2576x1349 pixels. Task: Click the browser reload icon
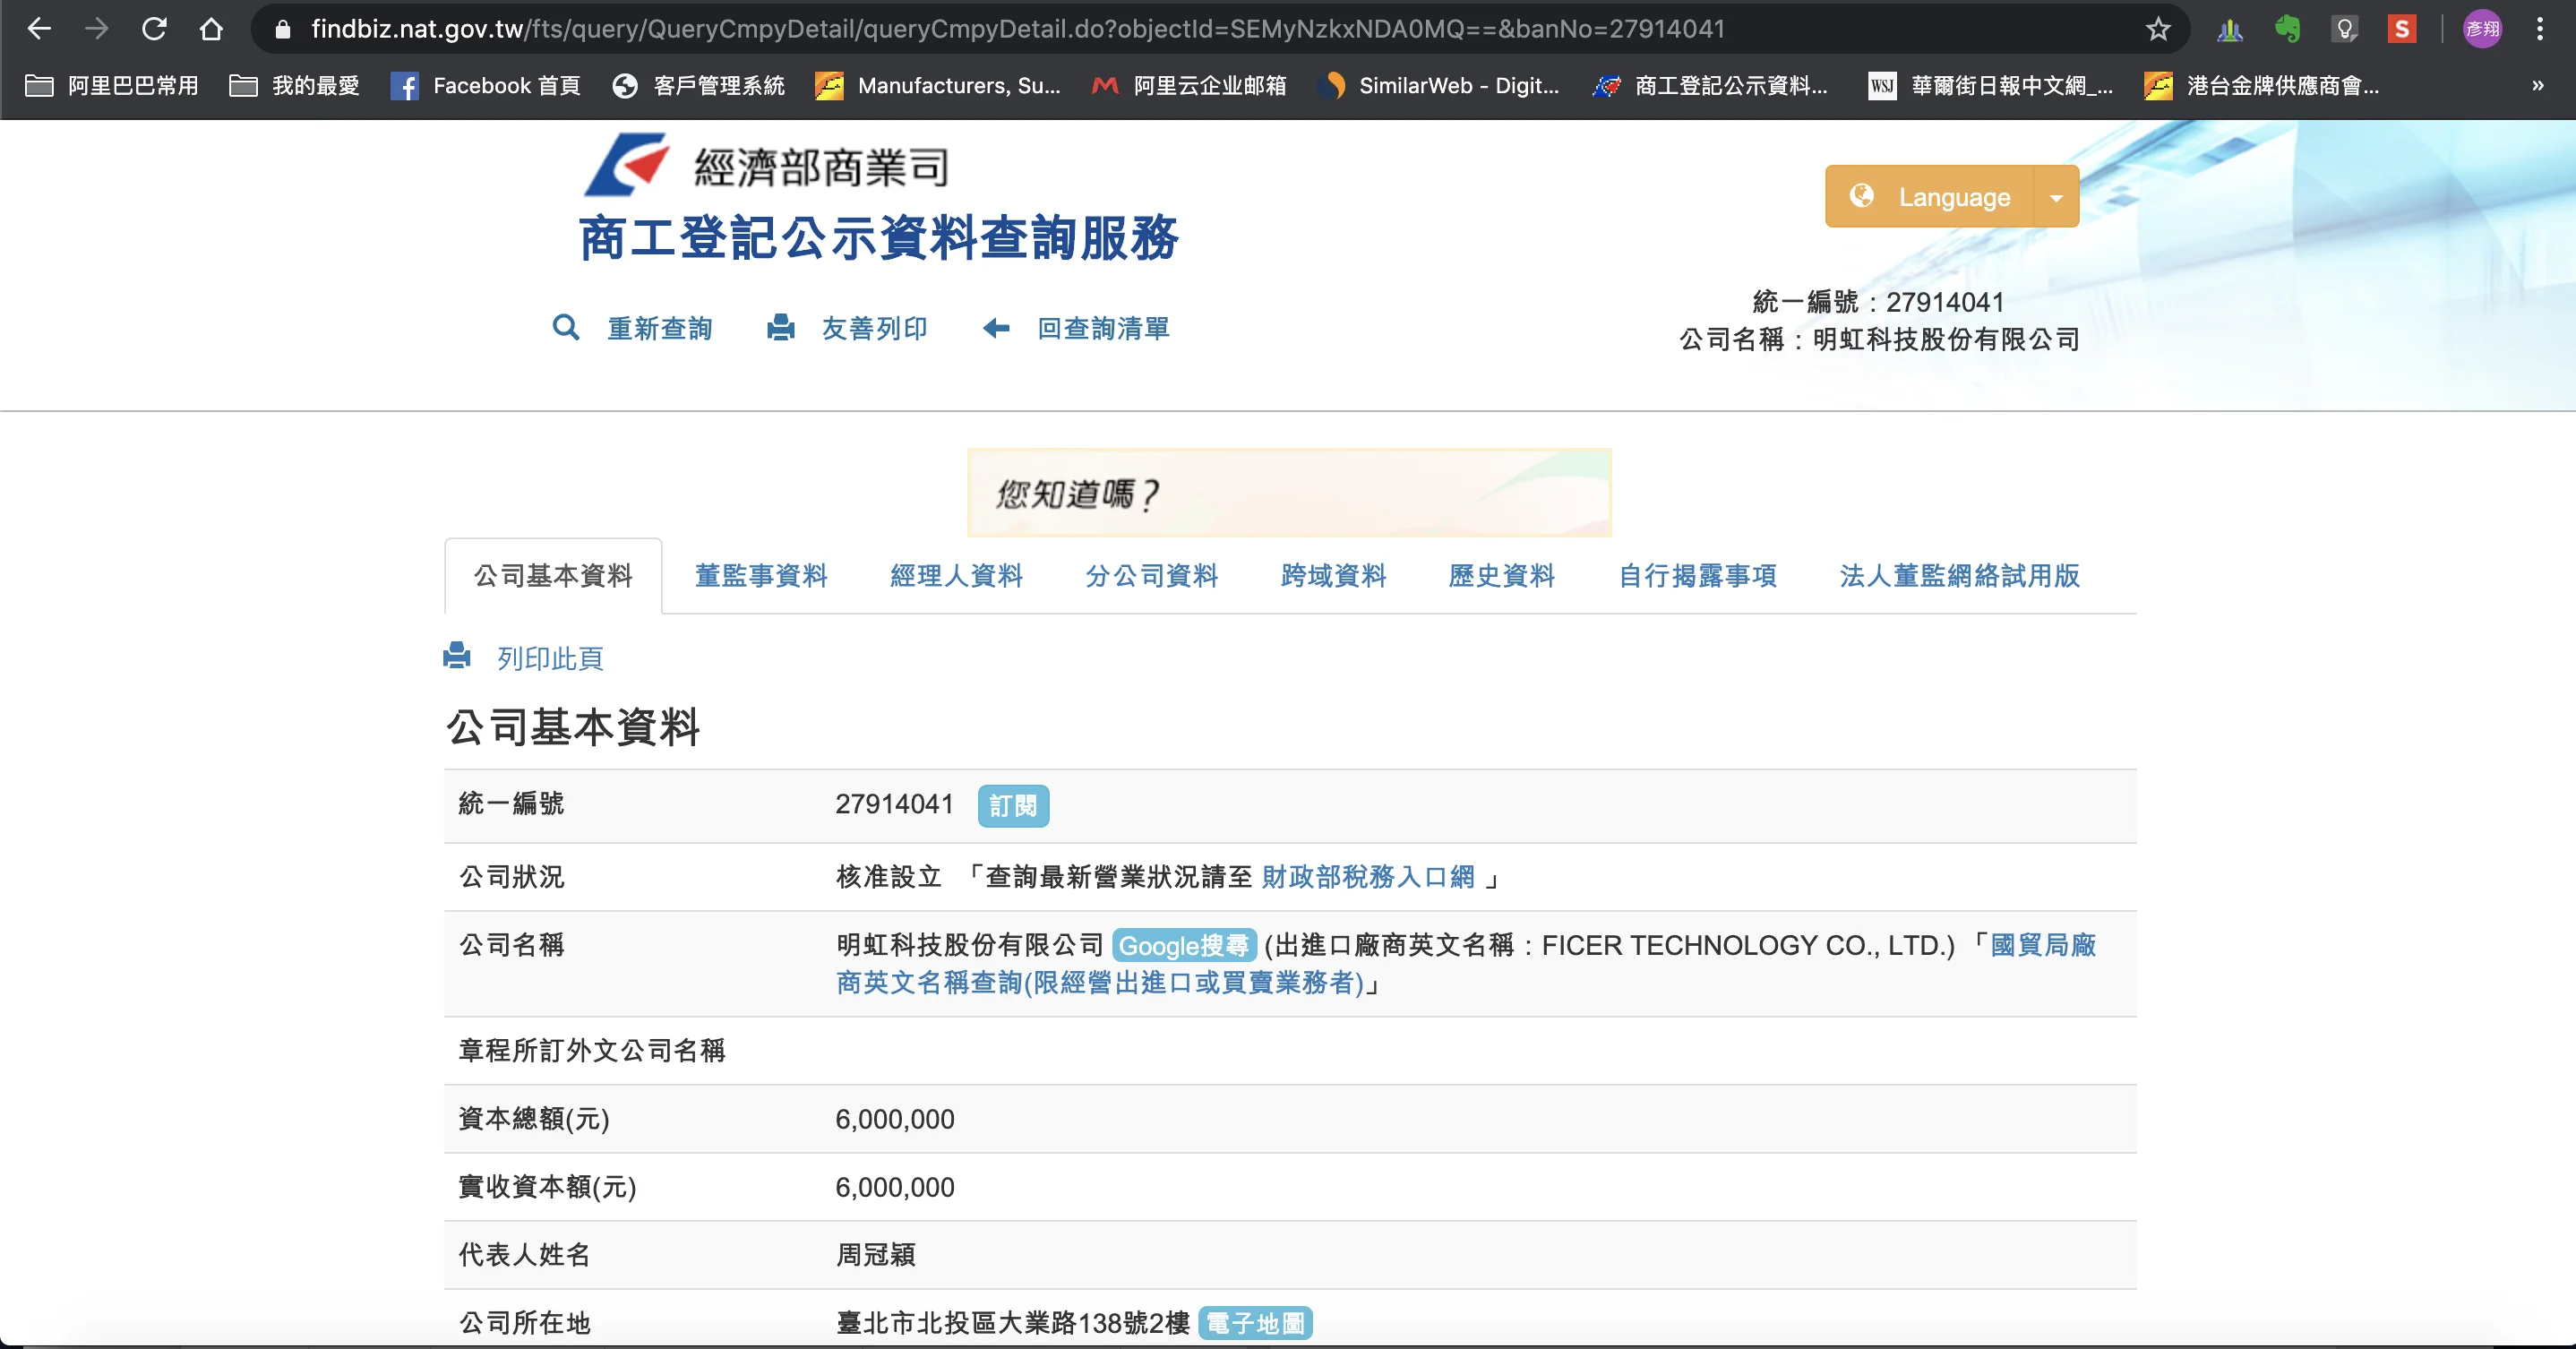click(154, 29)
